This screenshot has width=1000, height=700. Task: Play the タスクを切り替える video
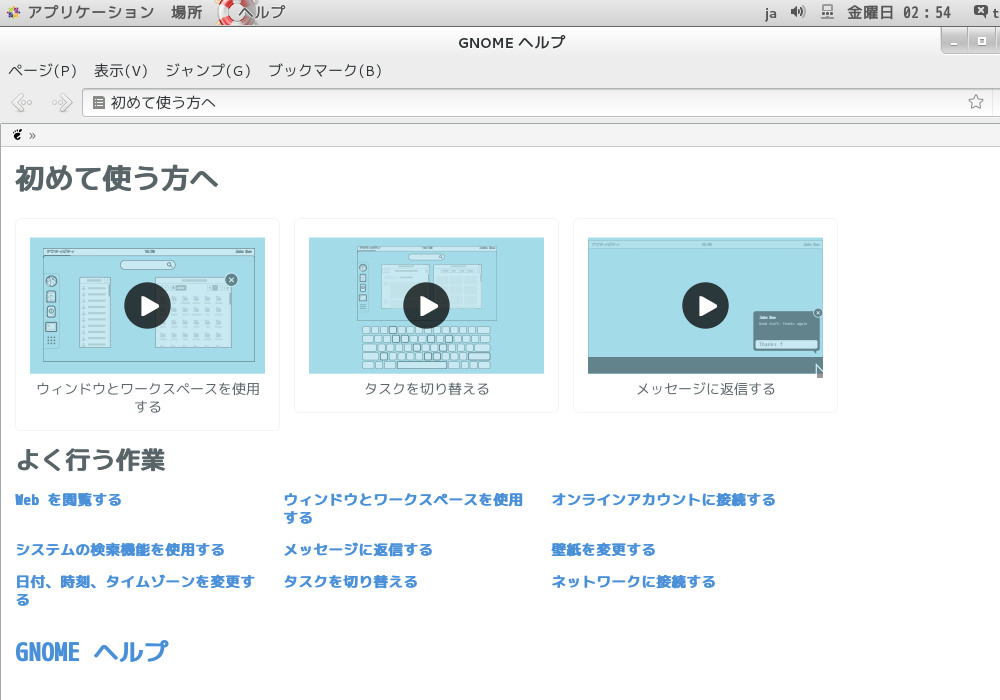(426, 306)
